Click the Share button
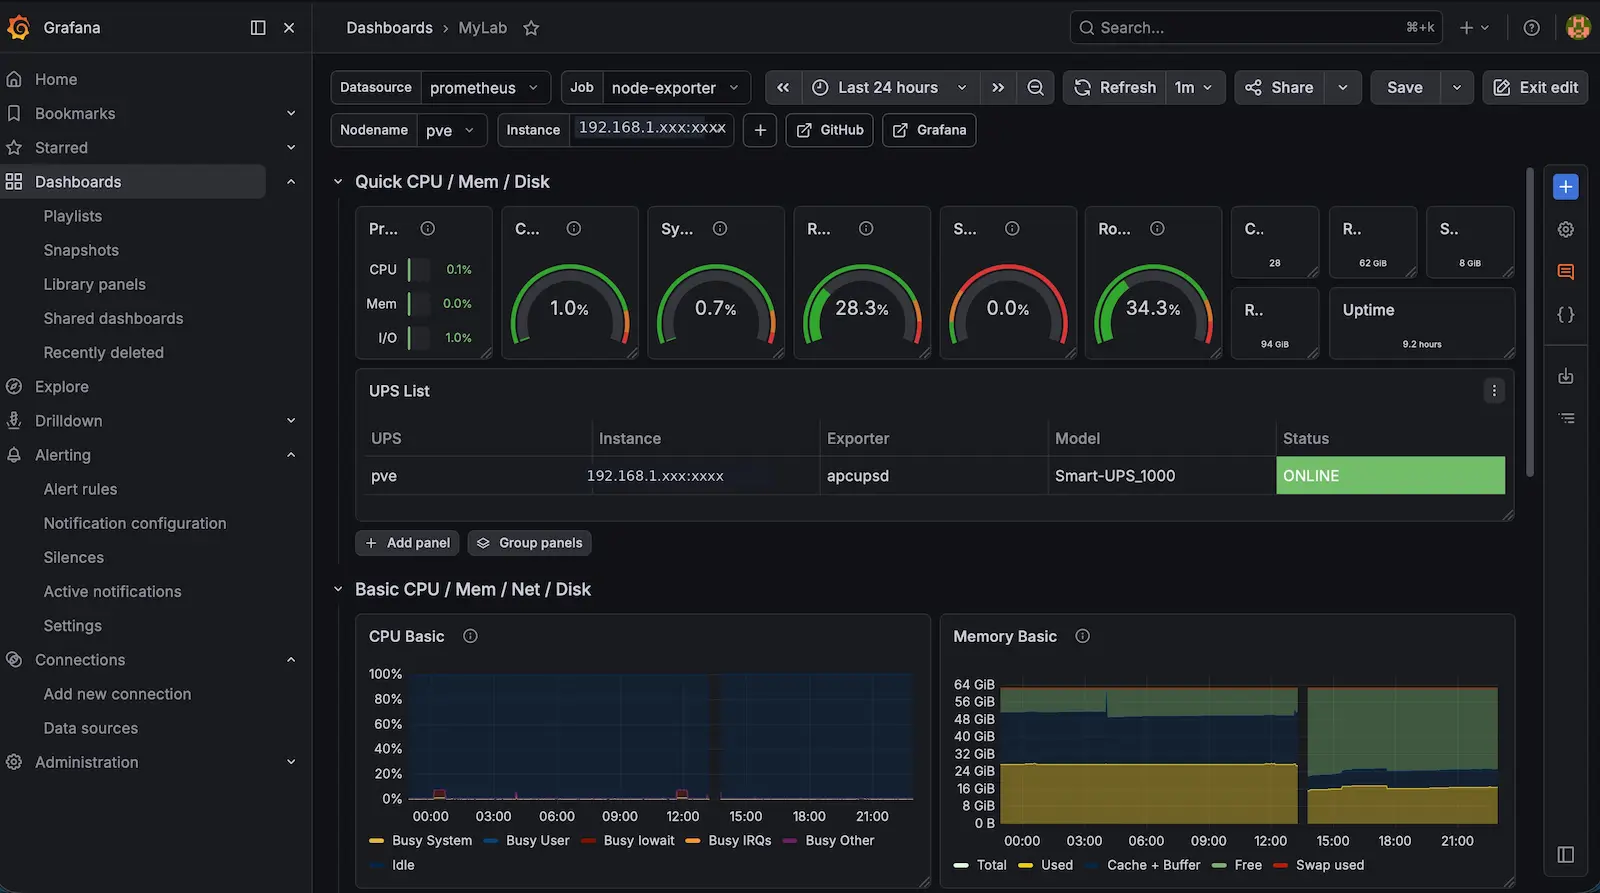 click(x=1280, y=88)
